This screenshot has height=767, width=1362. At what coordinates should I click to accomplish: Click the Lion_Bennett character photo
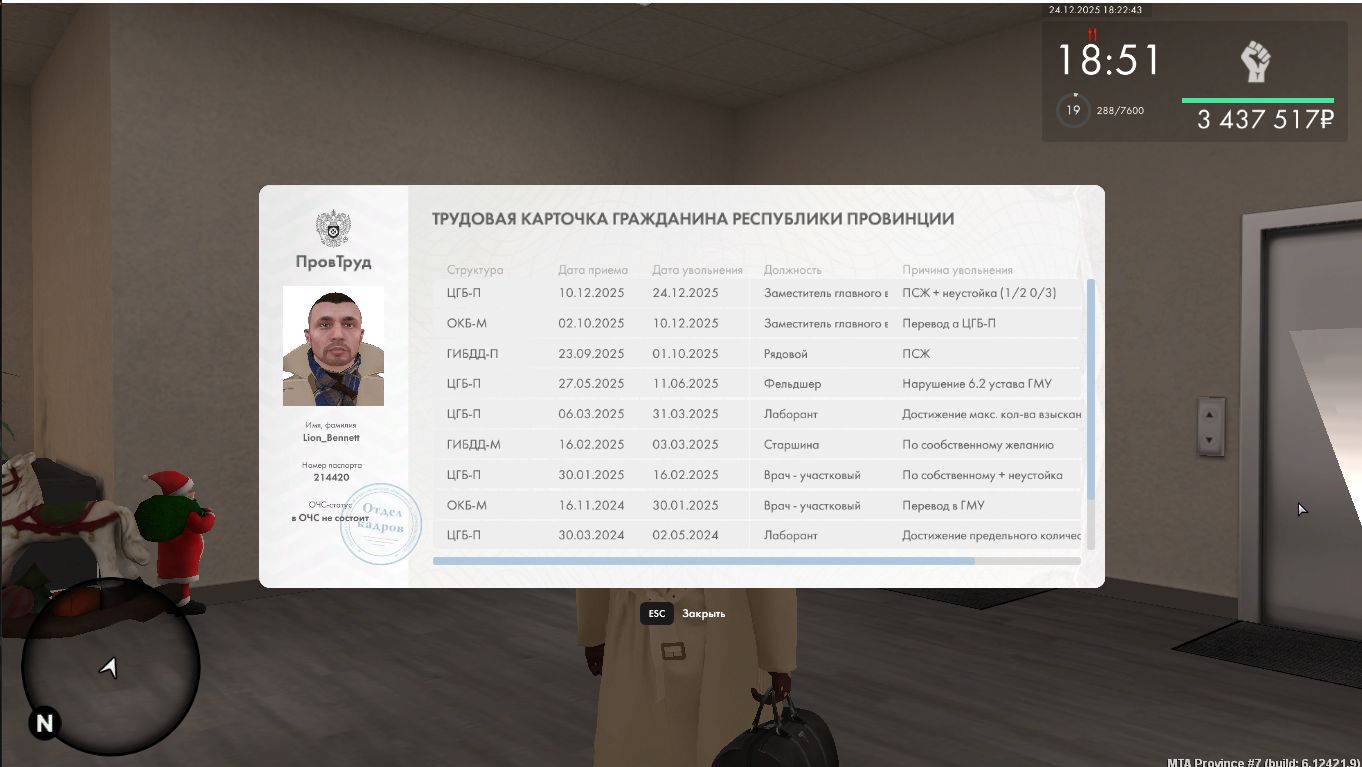333,346
